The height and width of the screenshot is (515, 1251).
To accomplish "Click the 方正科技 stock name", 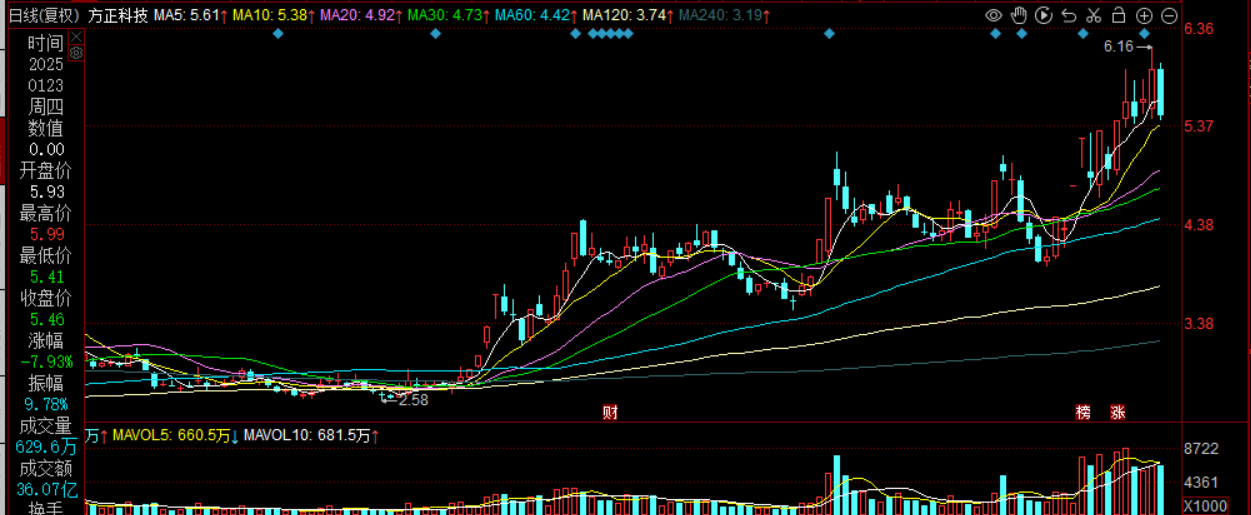I will pos(117,15).
